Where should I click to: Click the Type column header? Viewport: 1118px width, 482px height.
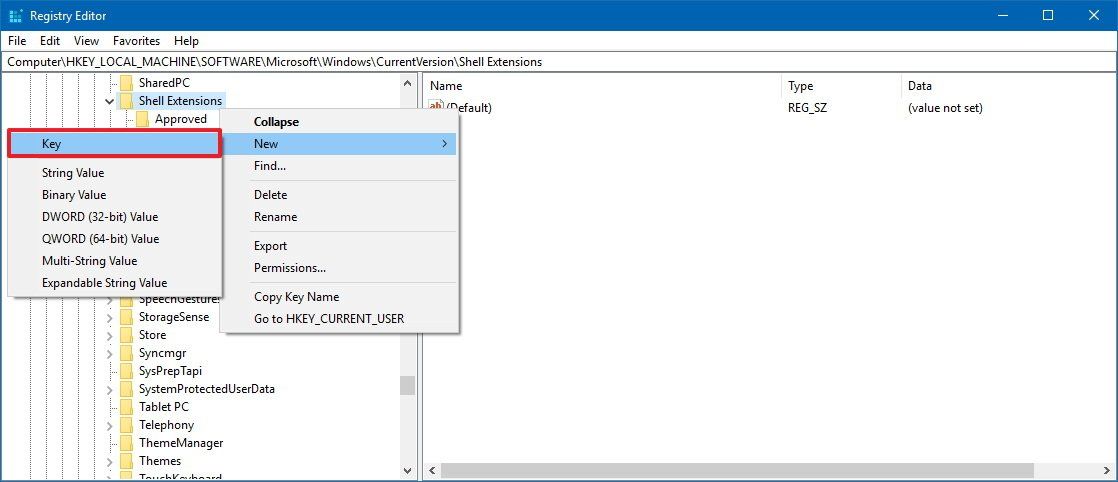tap(841, 86)
